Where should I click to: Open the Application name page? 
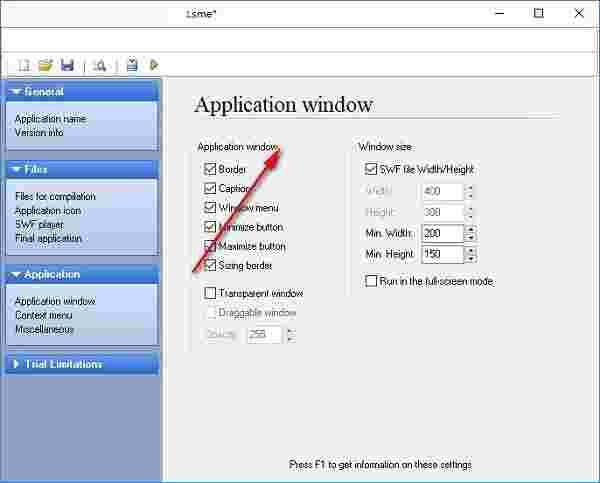click(x=51, y=119)
